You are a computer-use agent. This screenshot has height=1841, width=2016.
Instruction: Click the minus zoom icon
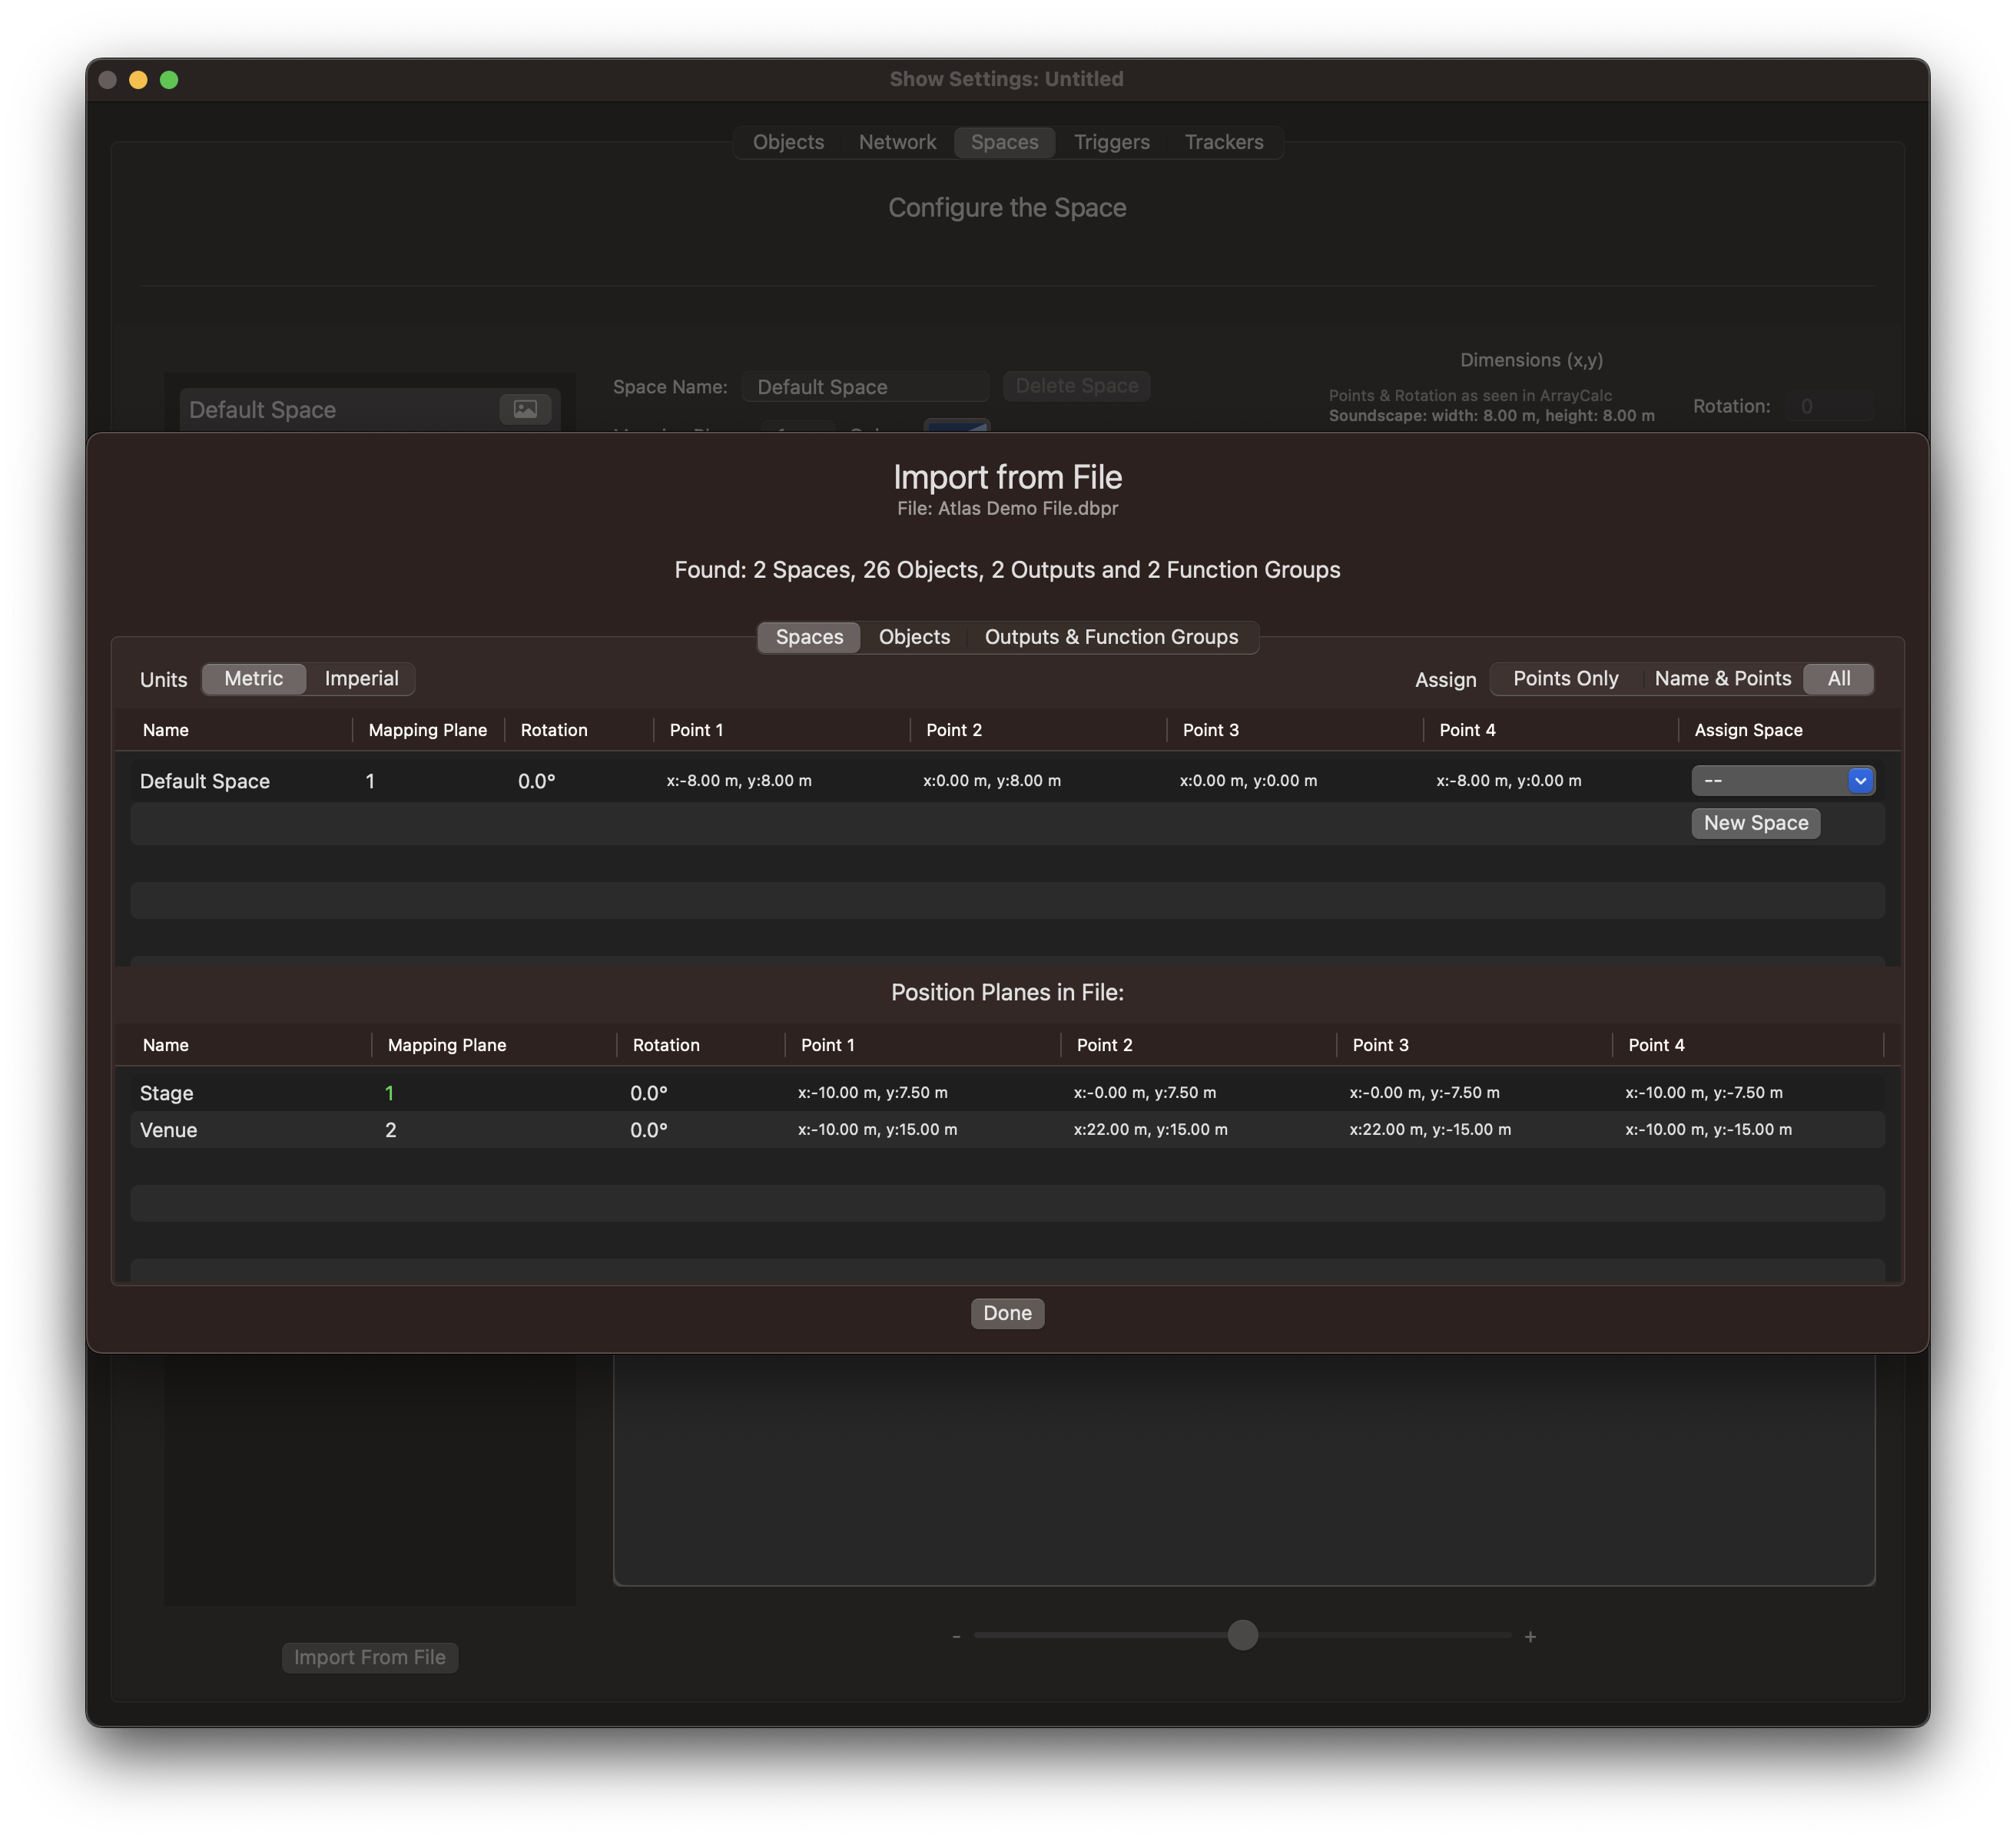pyautogui.click(x=956, y=1637)
